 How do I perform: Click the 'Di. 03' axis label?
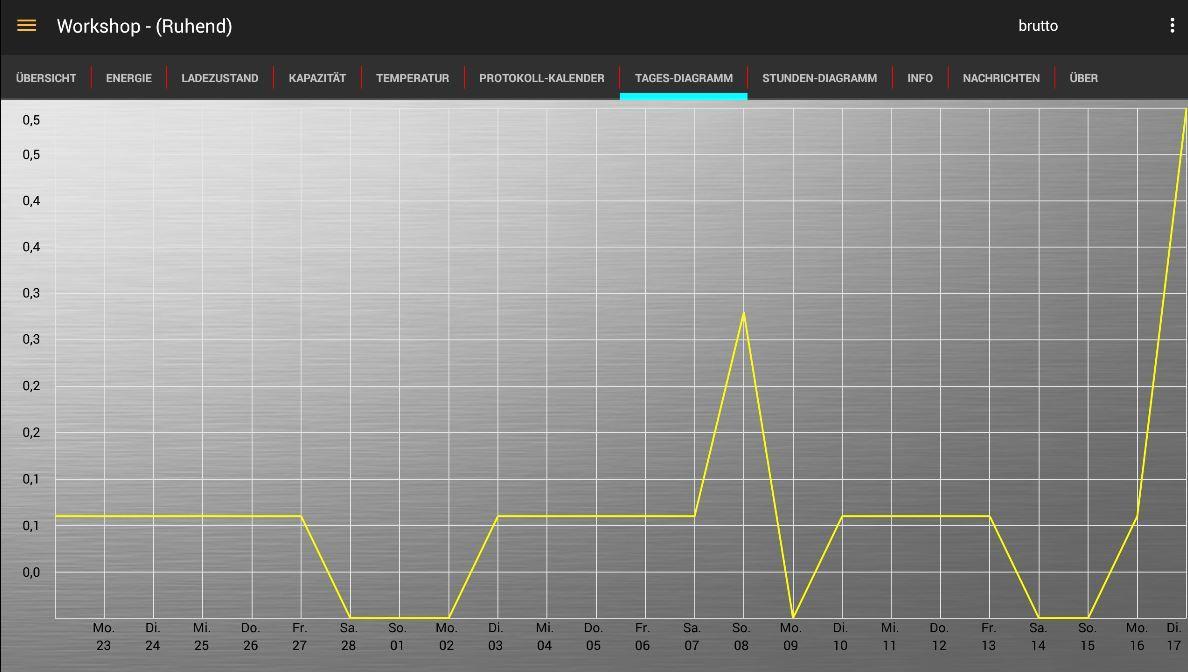pos(496,636)
